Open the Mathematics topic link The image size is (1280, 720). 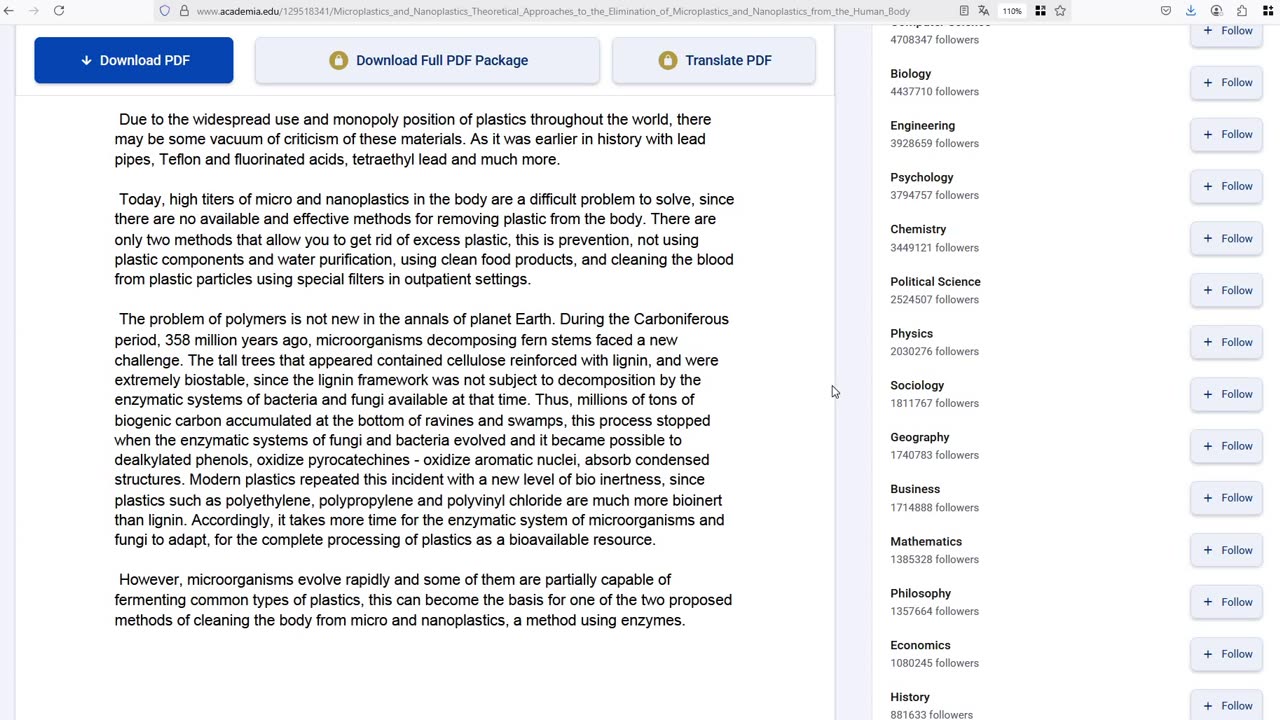pos(926,542)
